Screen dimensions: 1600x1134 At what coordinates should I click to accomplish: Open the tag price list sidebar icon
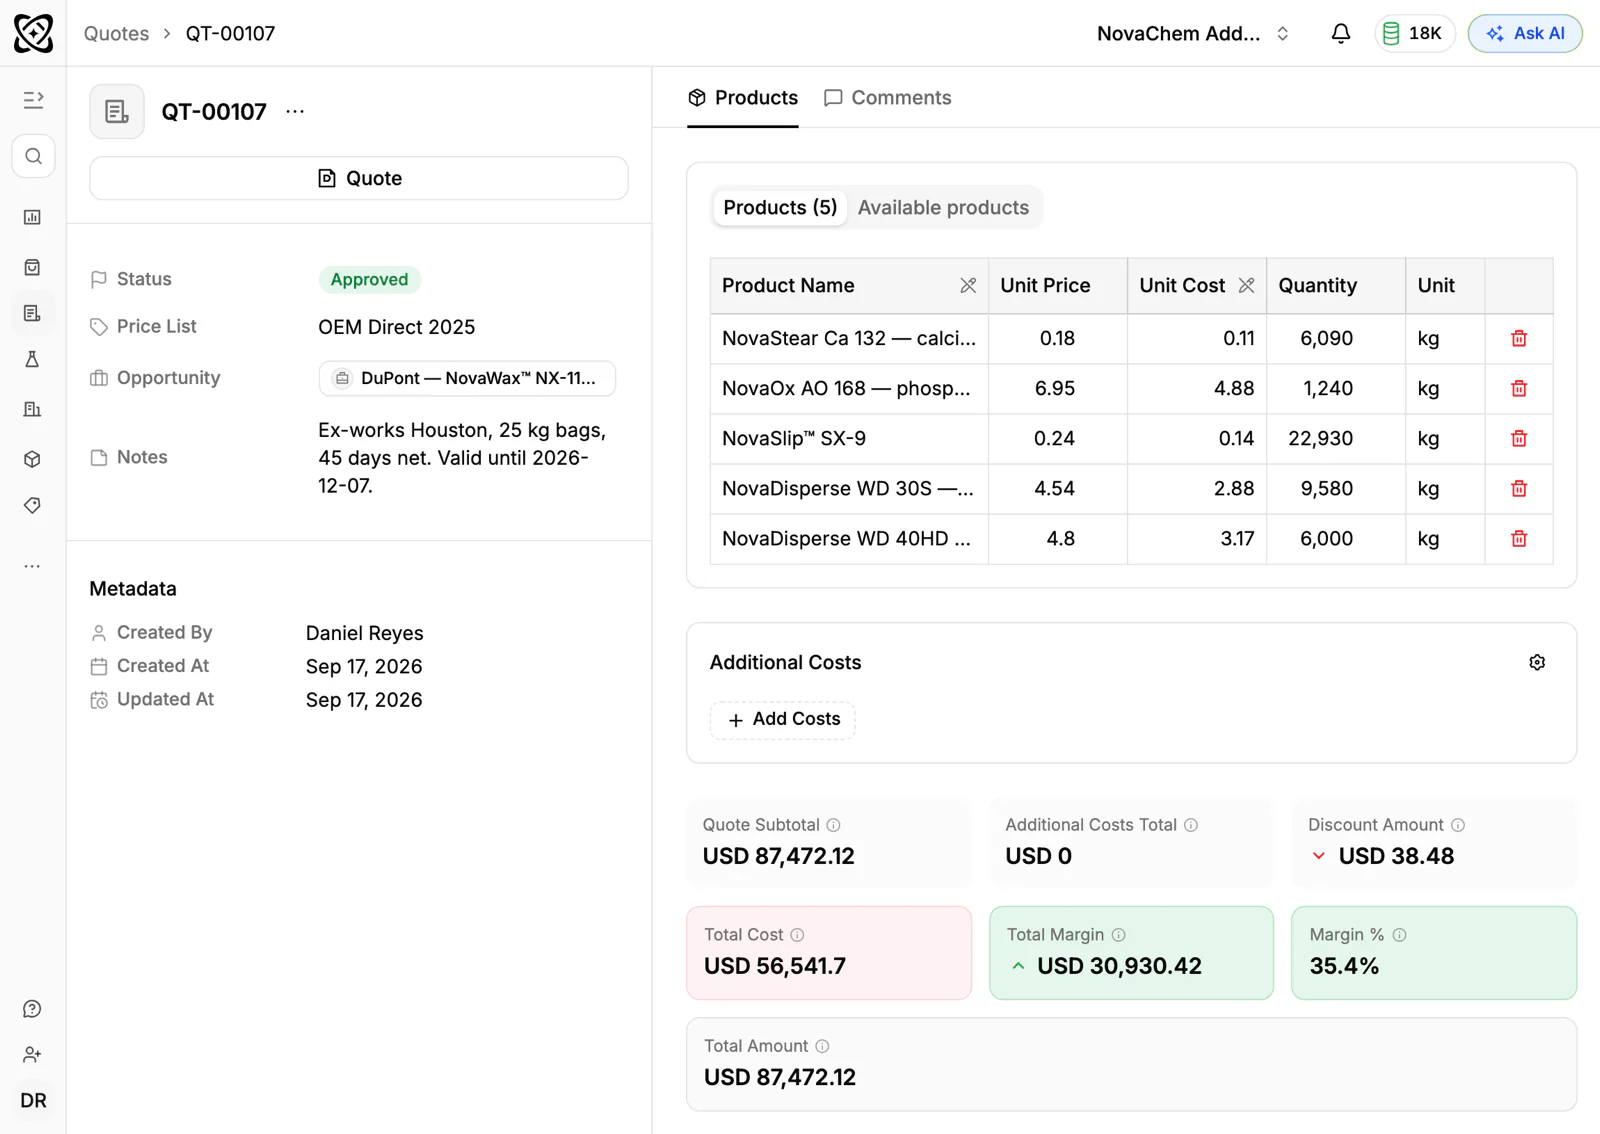coord(33,506)
